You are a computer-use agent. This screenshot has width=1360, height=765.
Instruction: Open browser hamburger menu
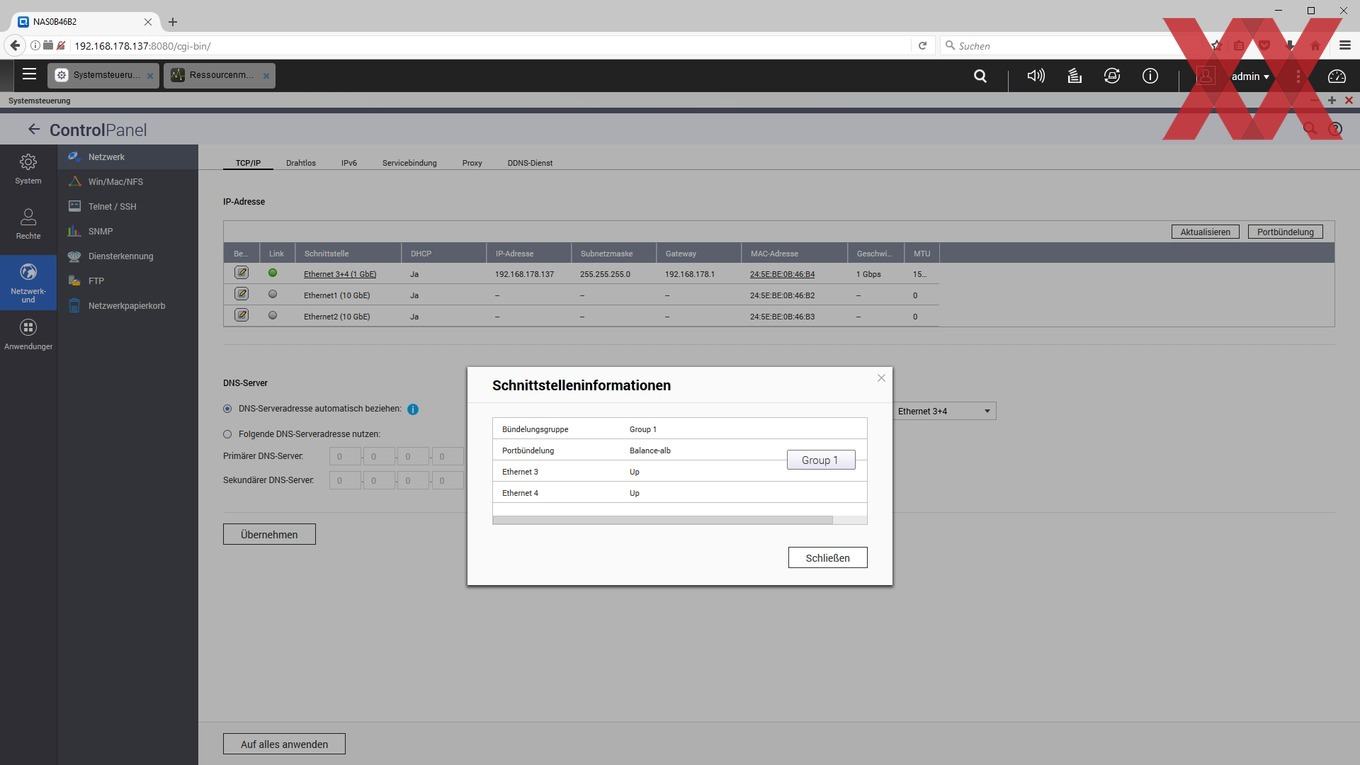point(1344,45)
